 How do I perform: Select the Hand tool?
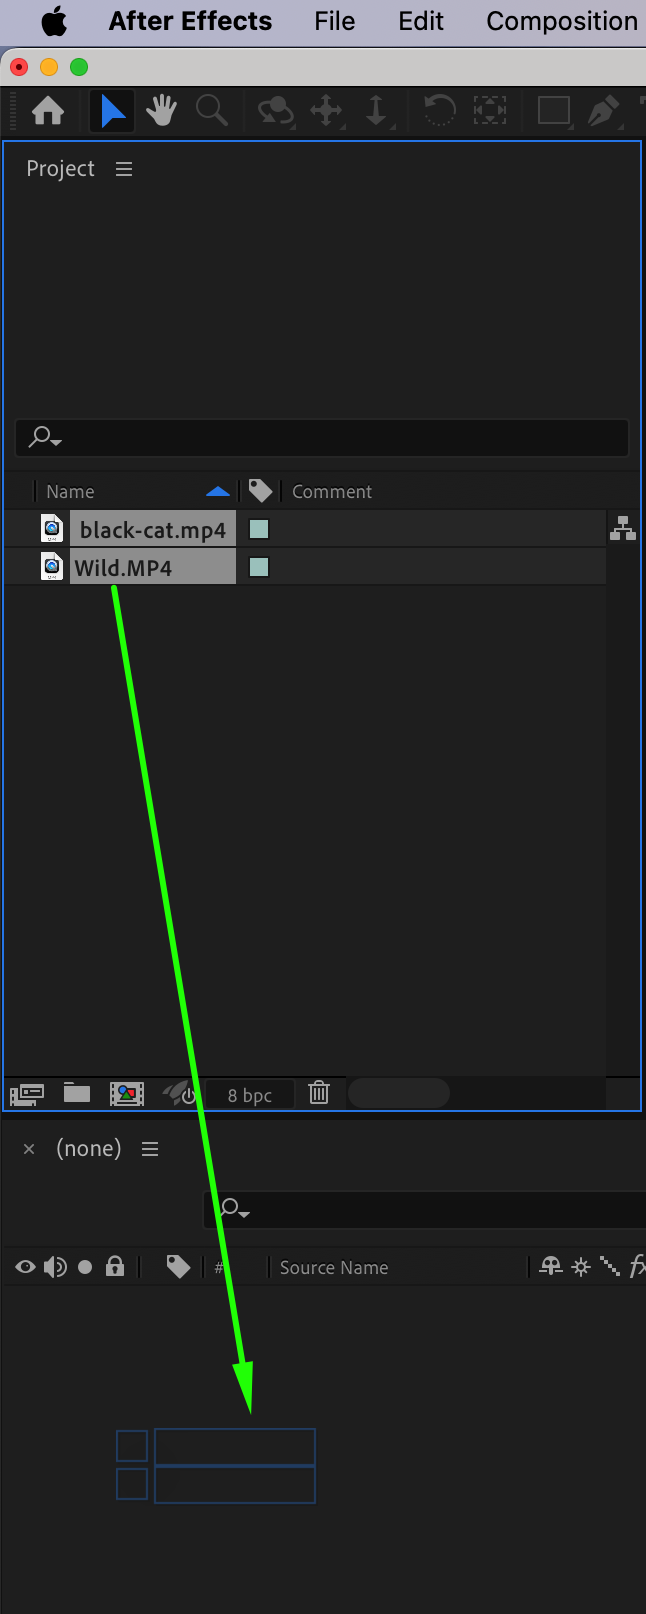point(161,110)
